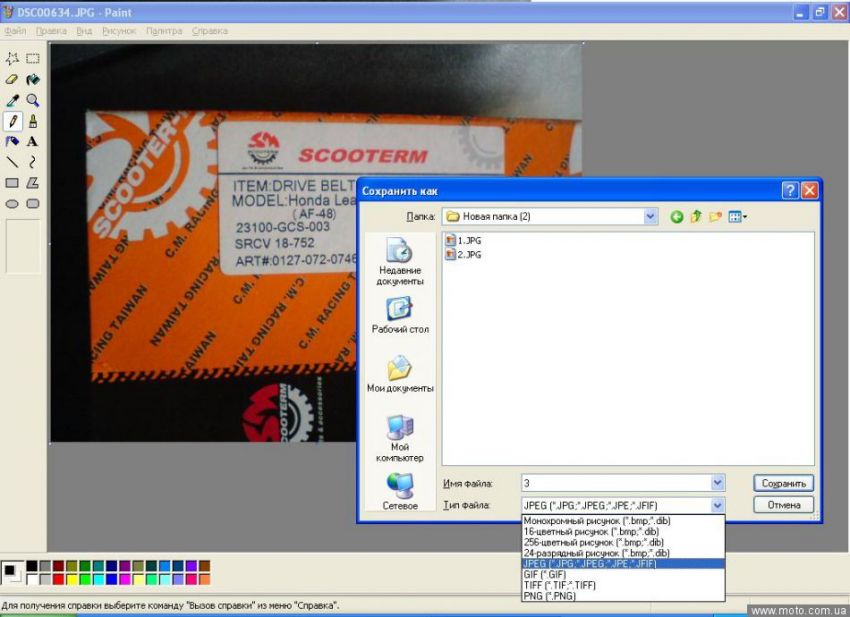Go up one folder level
Viewport: 850px width, 617px height.
(x=696, y=217)
